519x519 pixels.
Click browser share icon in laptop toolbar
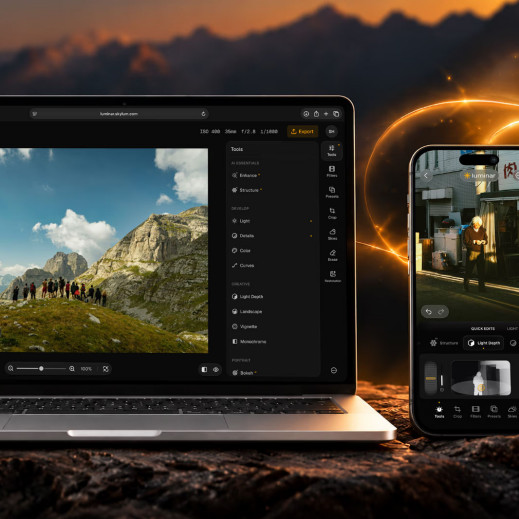tap(316, 114)
